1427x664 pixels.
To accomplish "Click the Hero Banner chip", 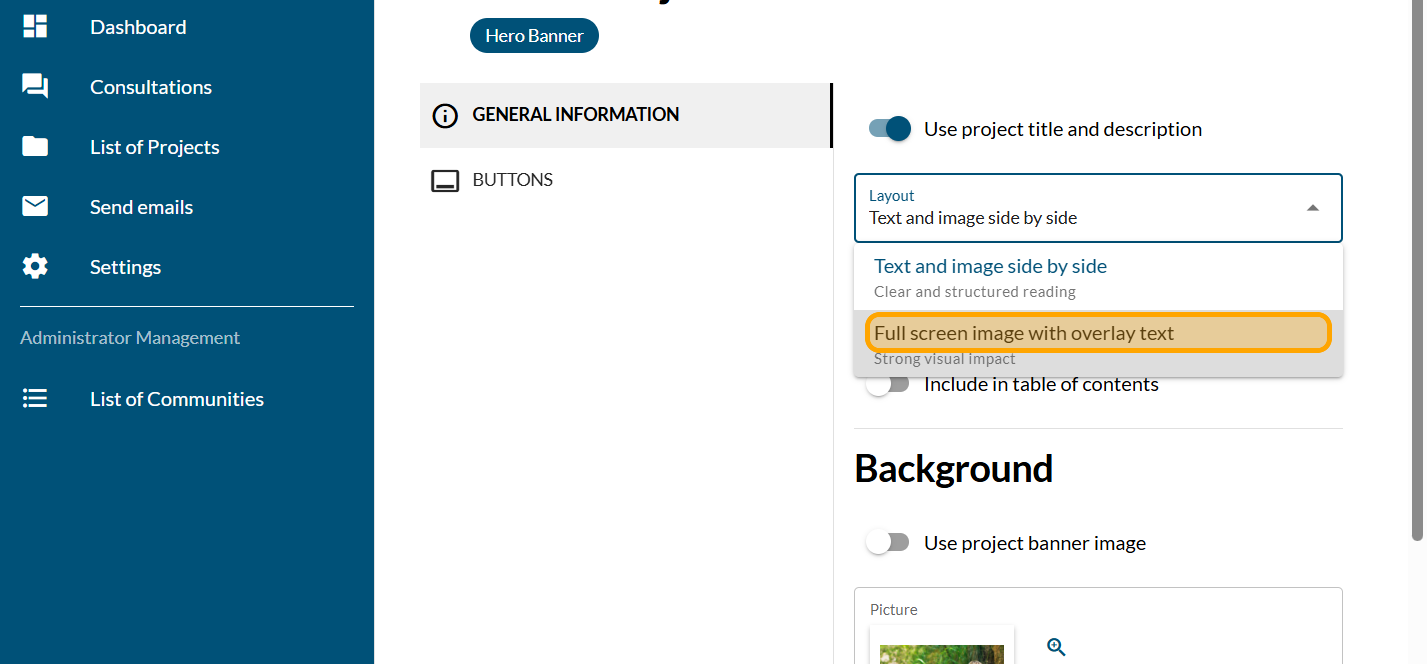I will pos(534,36).
